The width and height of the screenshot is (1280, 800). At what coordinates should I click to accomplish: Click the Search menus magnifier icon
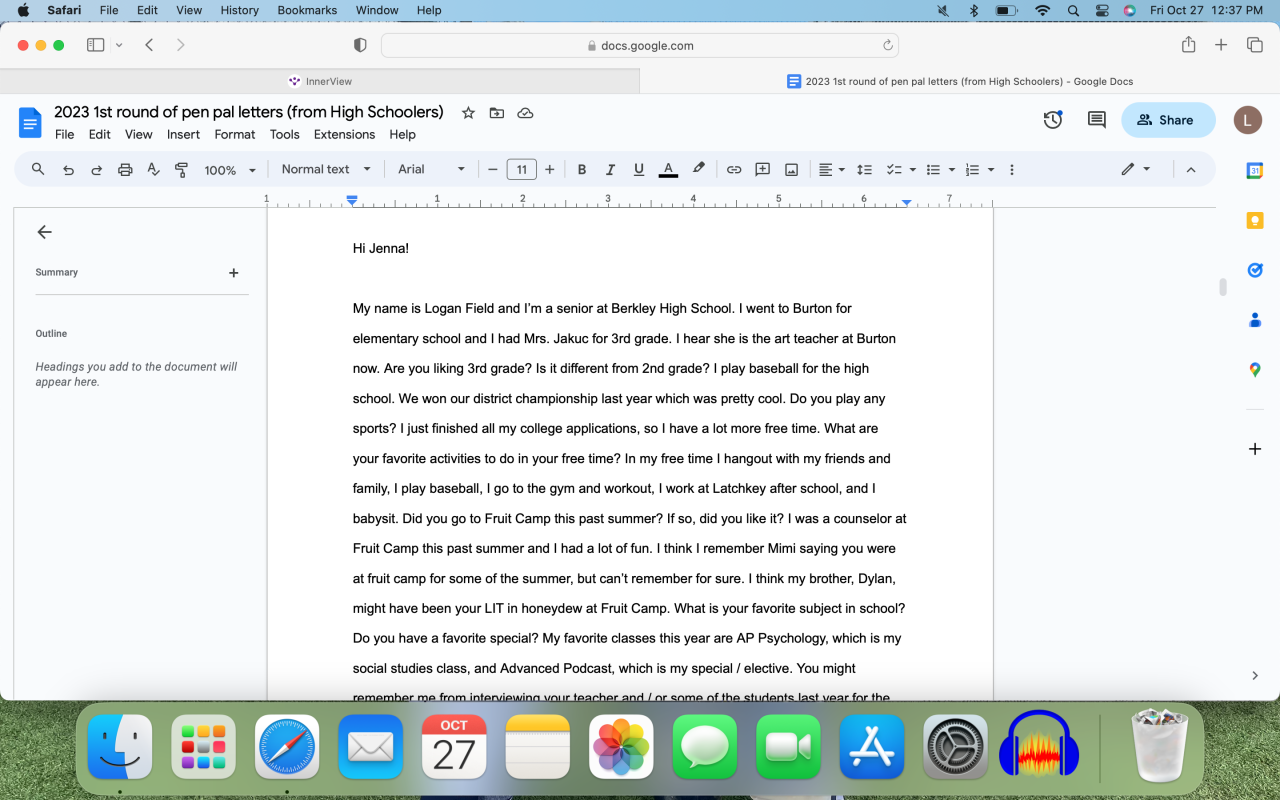[38, 169]
